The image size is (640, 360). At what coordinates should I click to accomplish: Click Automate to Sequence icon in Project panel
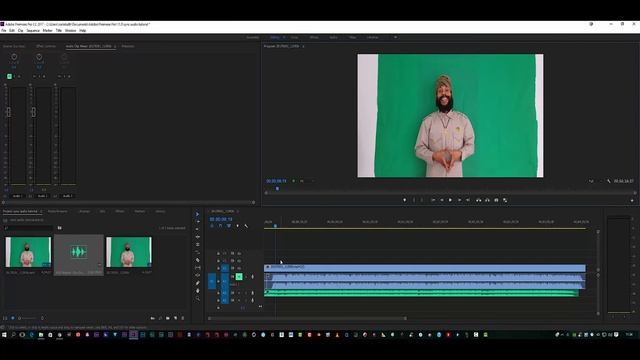(153, 318)
